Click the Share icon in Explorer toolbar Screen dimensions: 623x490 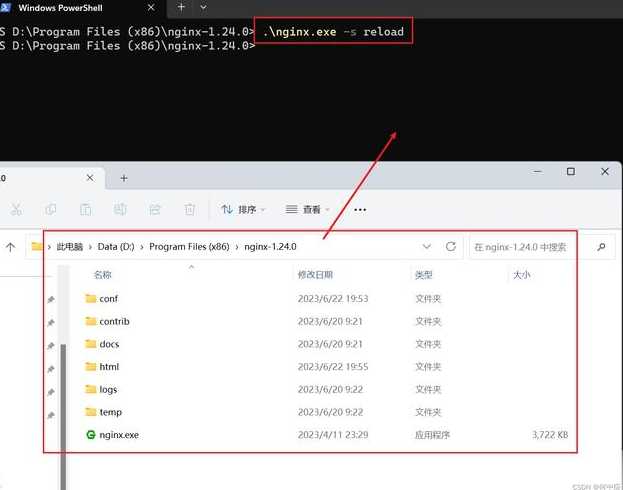point(155,209)
